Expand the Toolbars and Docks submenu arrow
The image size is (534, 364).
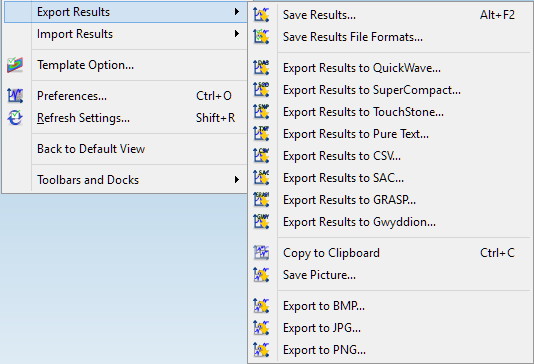coord(237,179)
